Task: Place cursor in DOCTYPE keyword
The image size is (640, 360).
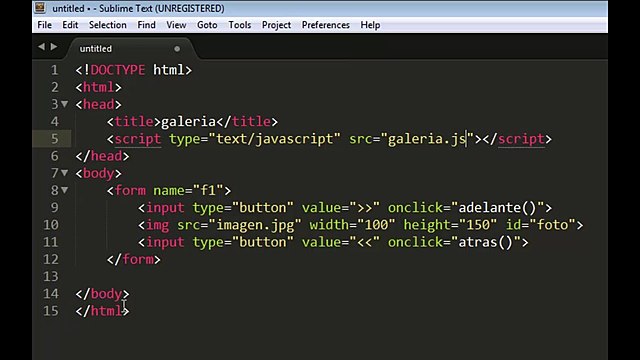Action: (x=118, y=70)
